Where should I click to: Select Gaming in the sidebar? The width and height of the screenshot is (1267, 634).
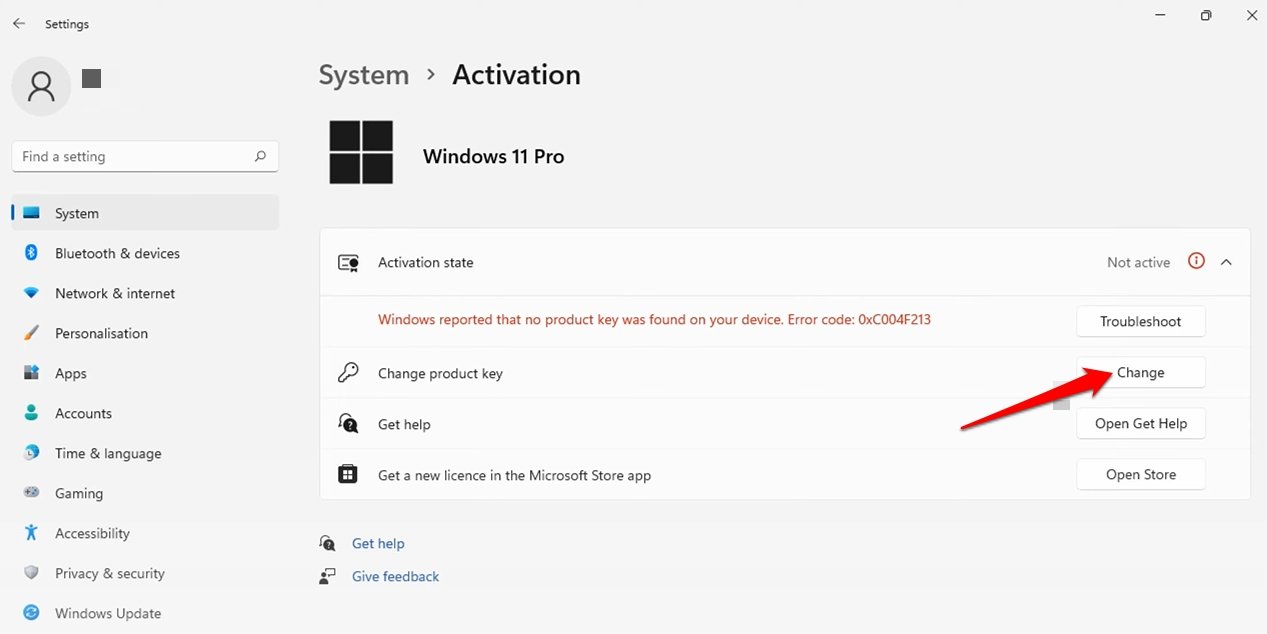coord(145,493)
